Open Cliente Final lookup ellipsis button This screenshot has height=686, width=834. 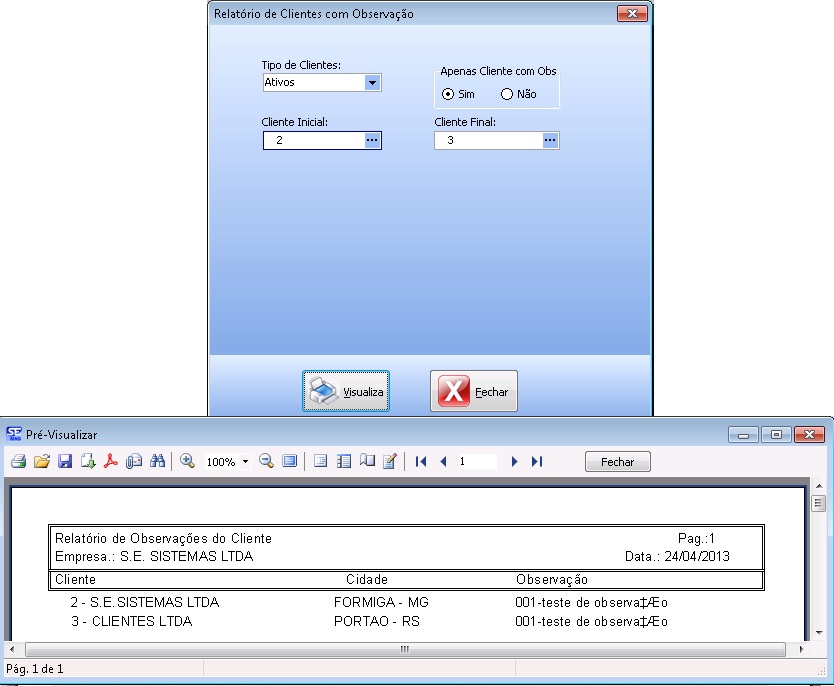coord(549,142)
